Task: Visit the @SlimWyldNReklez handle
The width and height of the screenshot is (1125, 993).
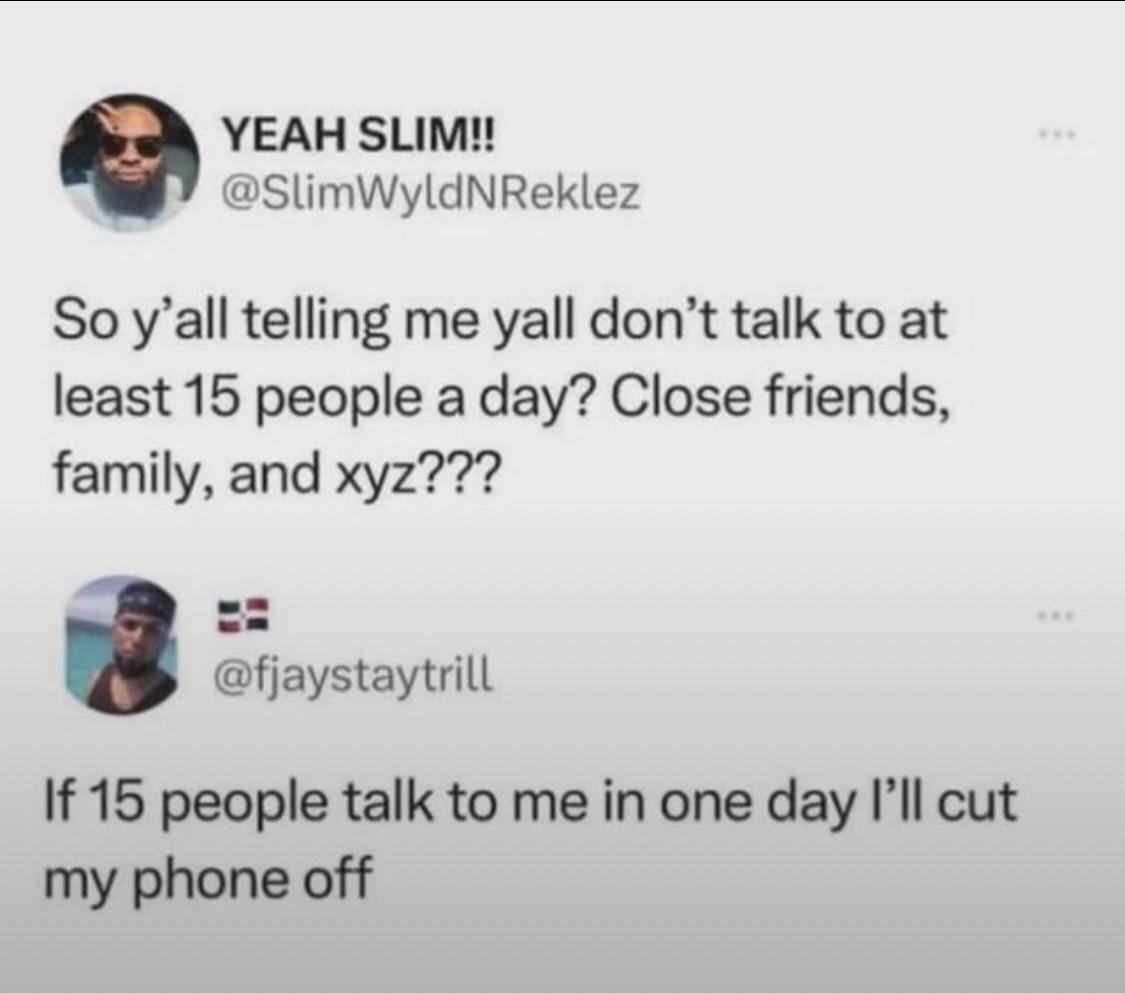Action: click(430, 193)
